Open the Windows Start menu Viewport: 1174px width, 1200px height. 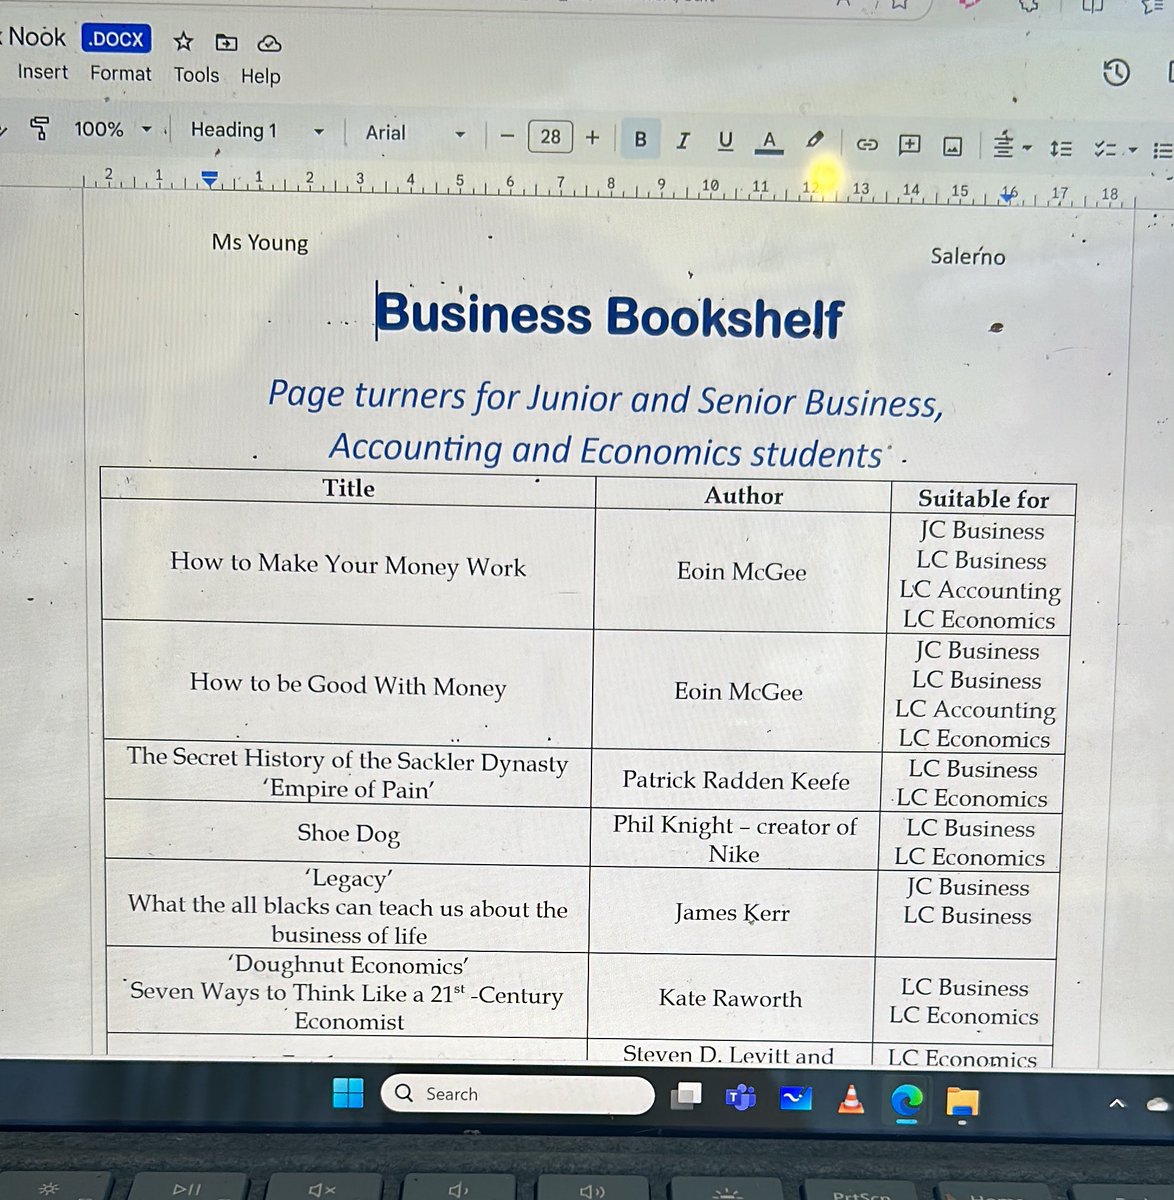coord(348,1093)
